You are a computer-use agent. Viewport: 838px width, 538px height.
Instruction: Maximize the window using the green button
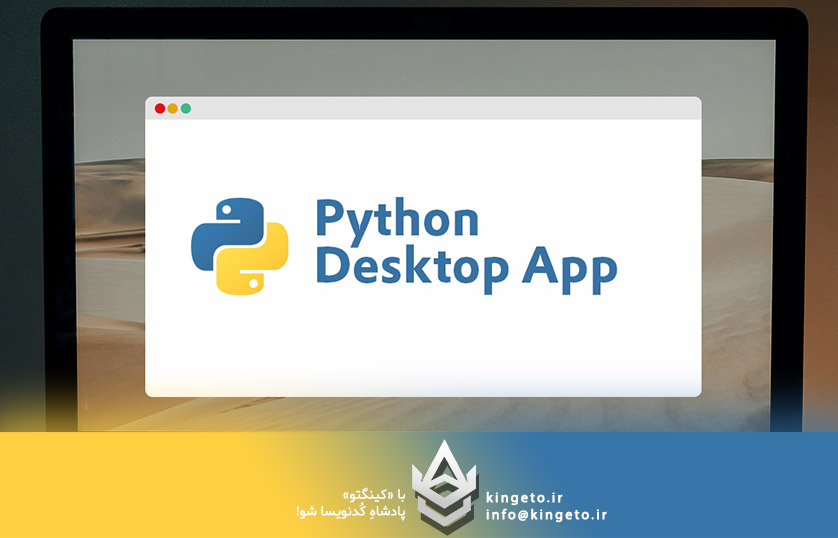(185, 108)
